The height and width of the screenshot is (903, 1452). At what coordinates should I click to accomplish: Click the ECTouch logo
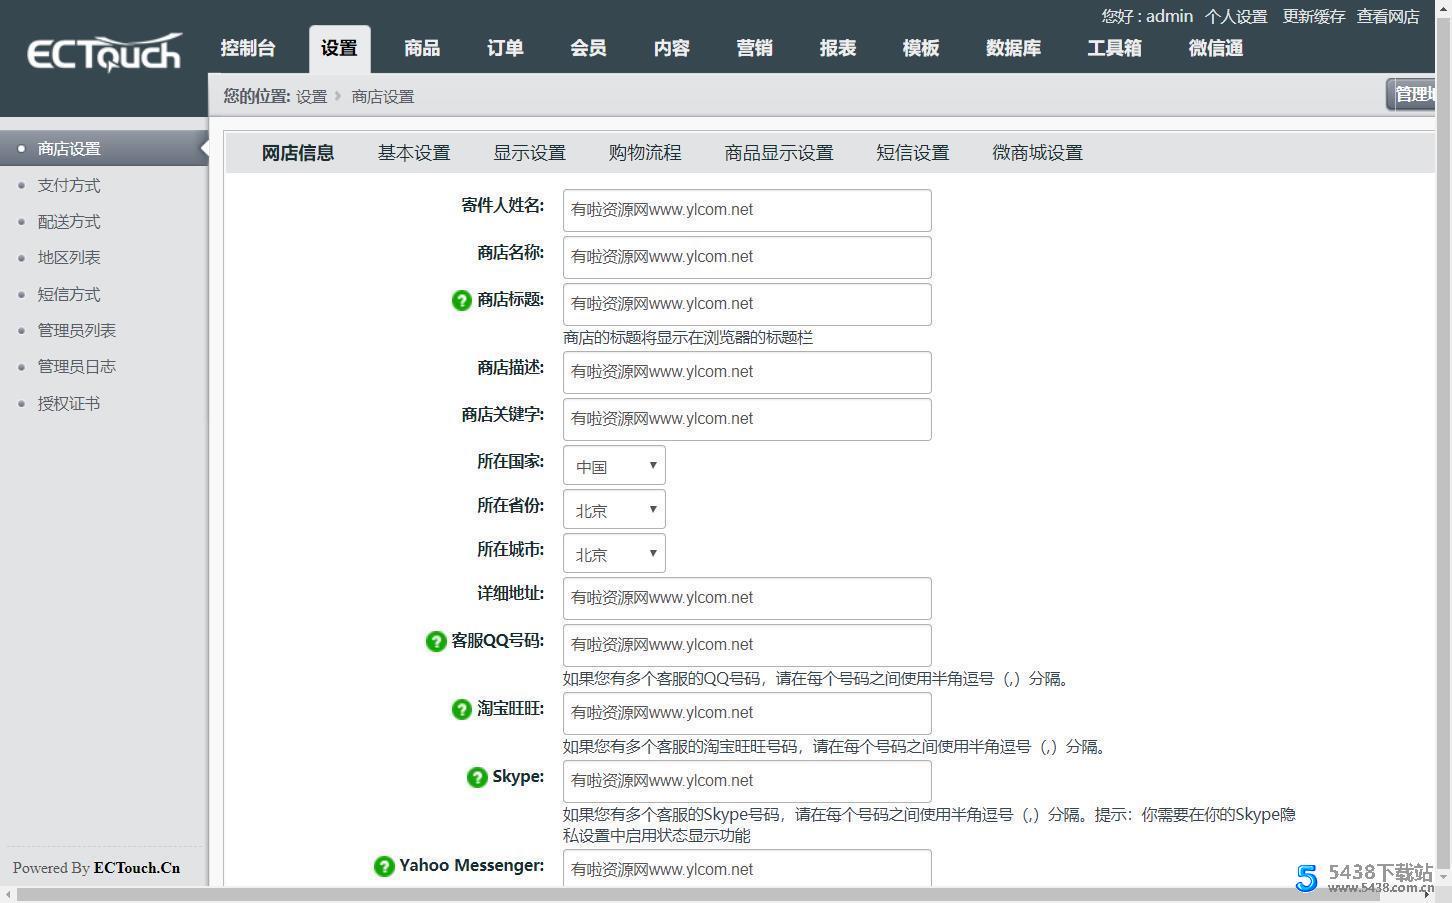coord(104,52)
